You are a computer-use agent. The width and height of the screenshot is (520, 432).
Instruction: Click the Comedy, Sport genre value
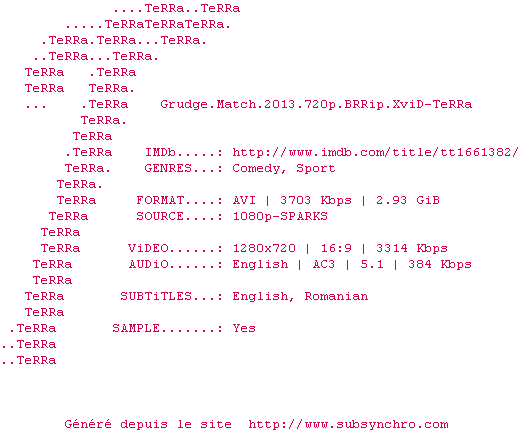point(284,169)
